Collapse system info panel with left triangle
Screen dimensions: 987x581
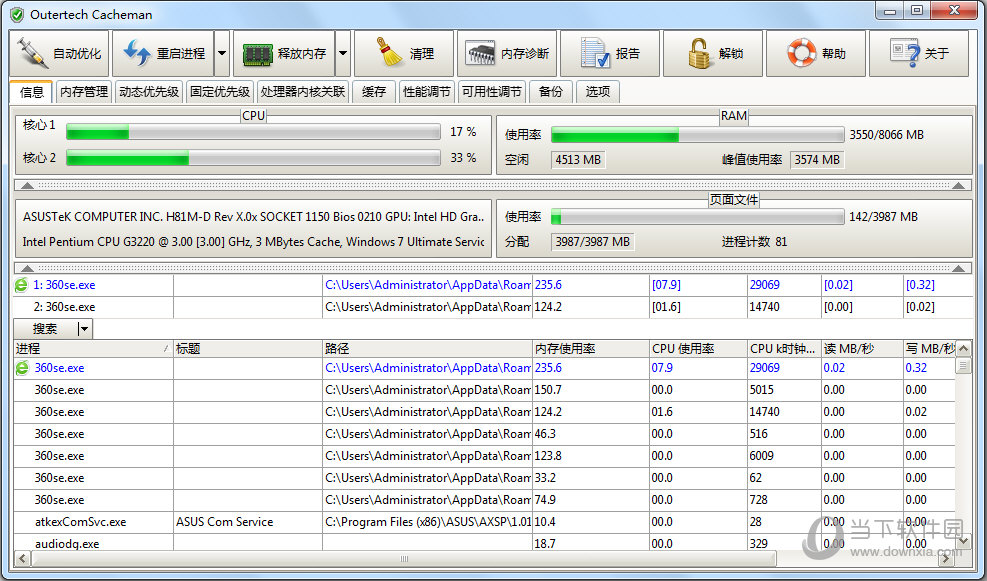click(27, 268)
